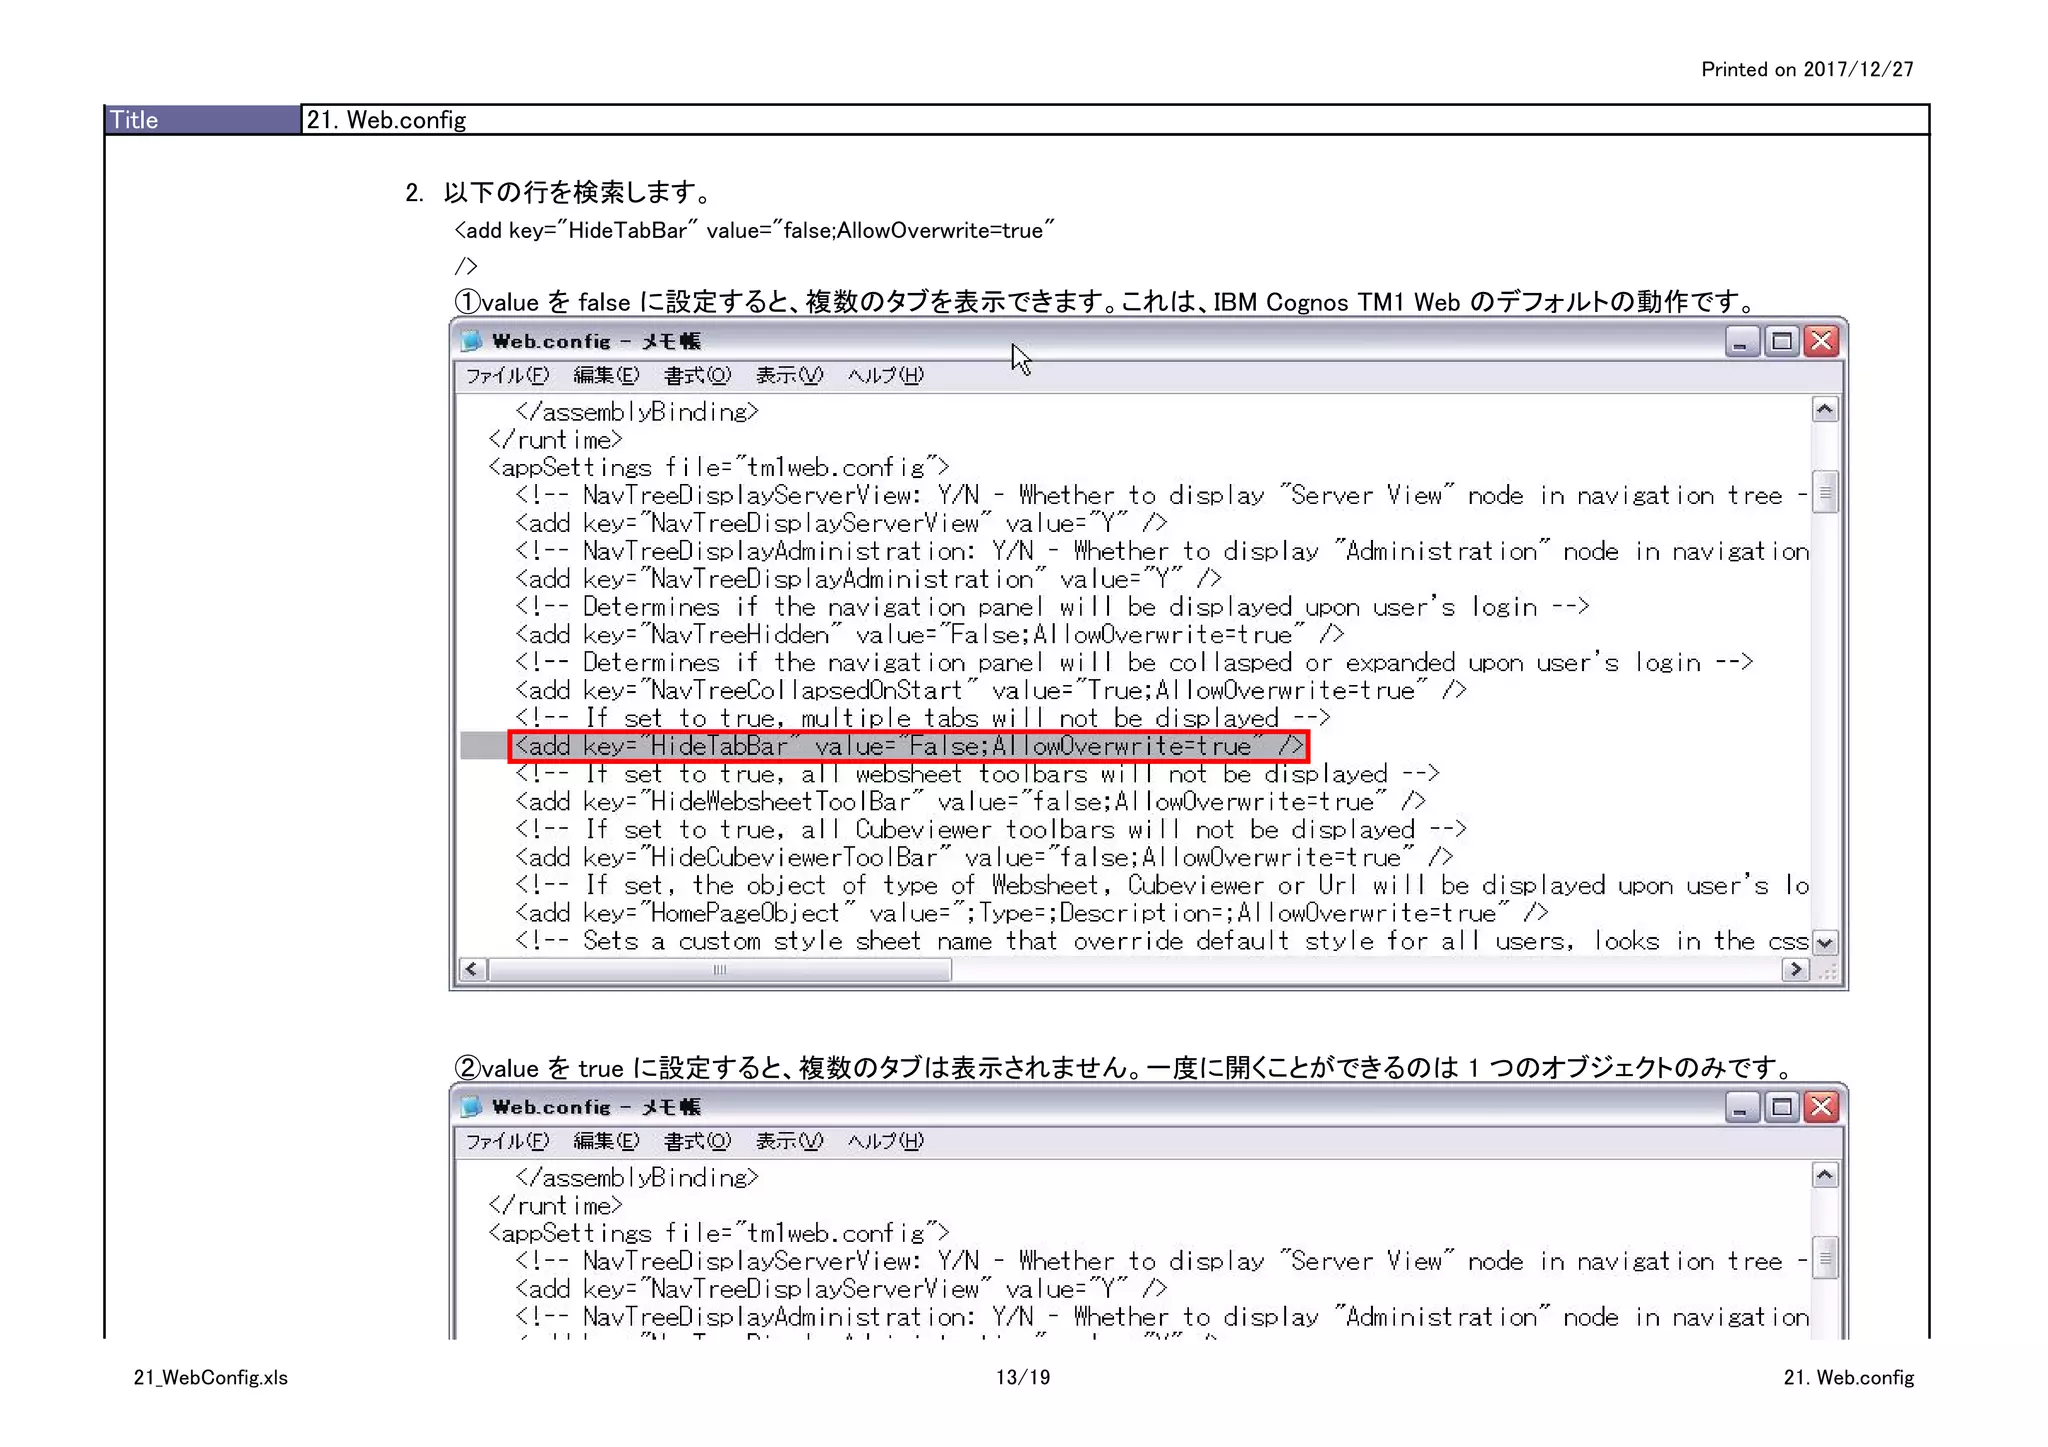Click the 'multiple tabs will not be displayed' comment
Screen dimensions: 2048x1447
923,718
